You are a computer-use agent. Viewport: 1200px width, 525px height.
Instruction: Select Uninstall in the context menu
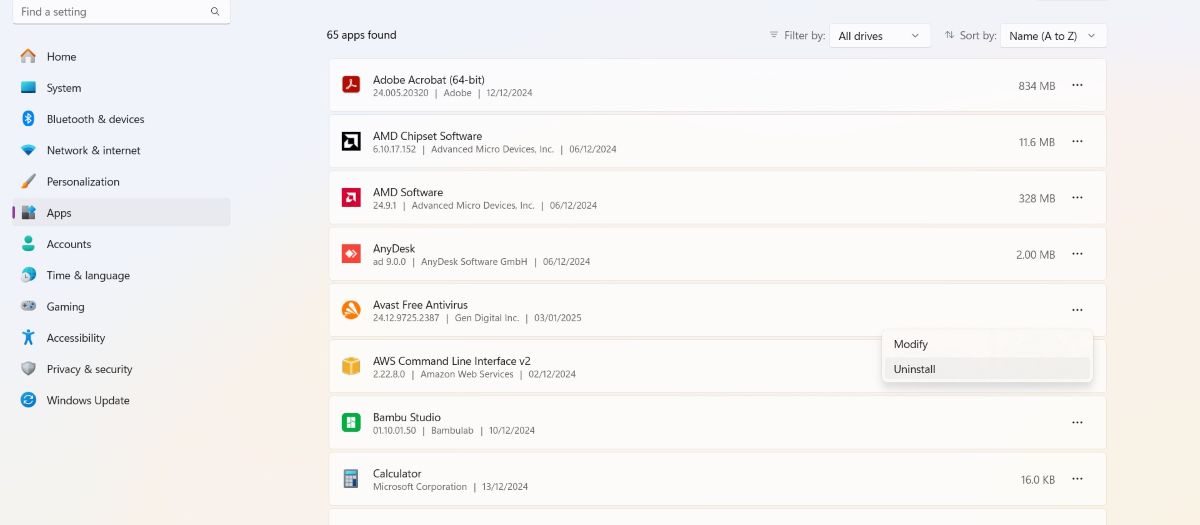(x=987, y=369)
